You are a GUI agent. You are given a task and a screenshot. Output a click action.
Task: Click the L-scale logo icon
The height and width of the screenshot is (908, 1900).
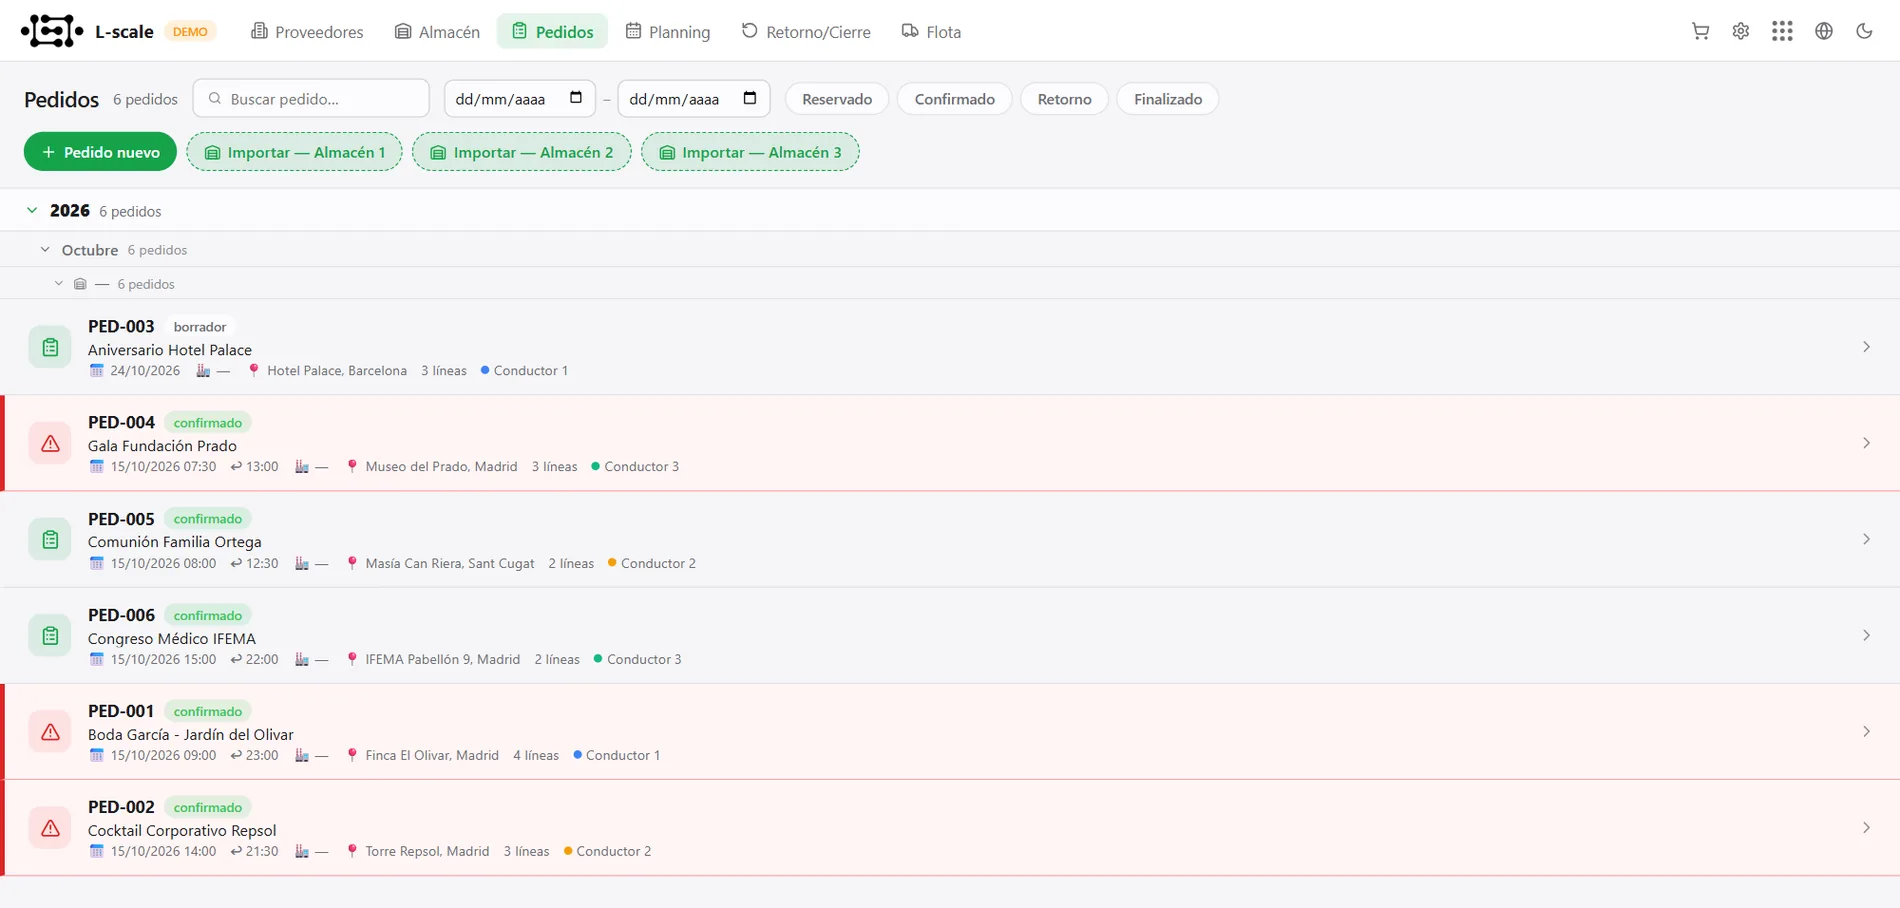click(x=52, y=31)
